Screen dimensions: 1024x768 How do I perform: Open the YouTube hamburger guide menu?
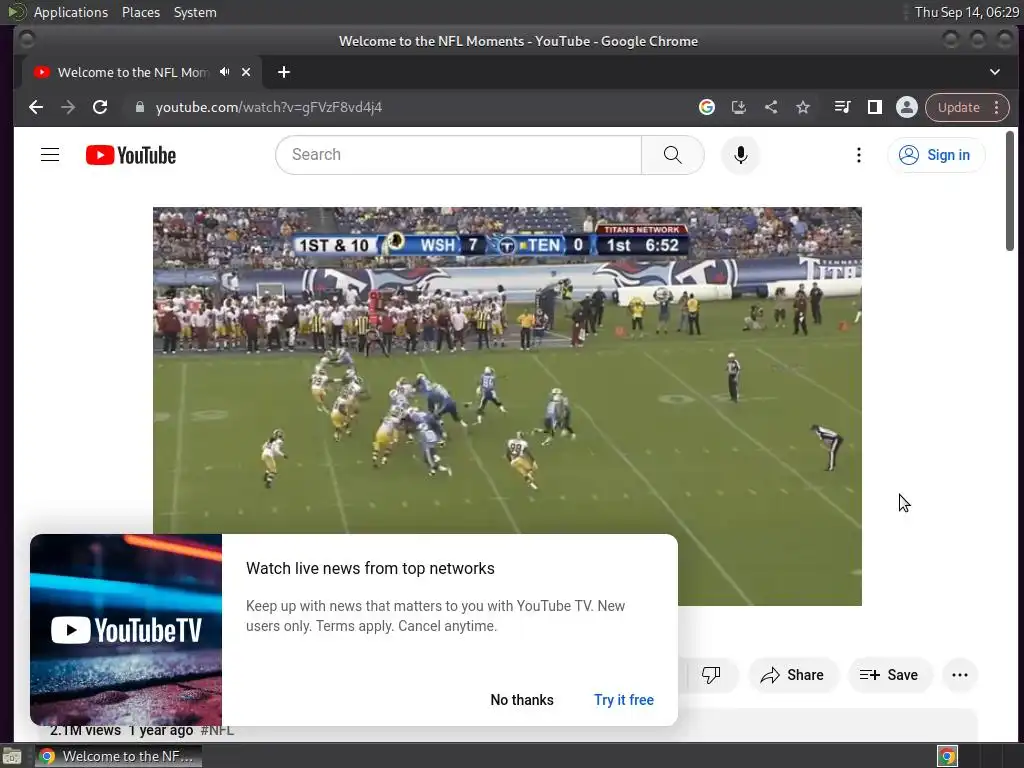coord(50,155)
